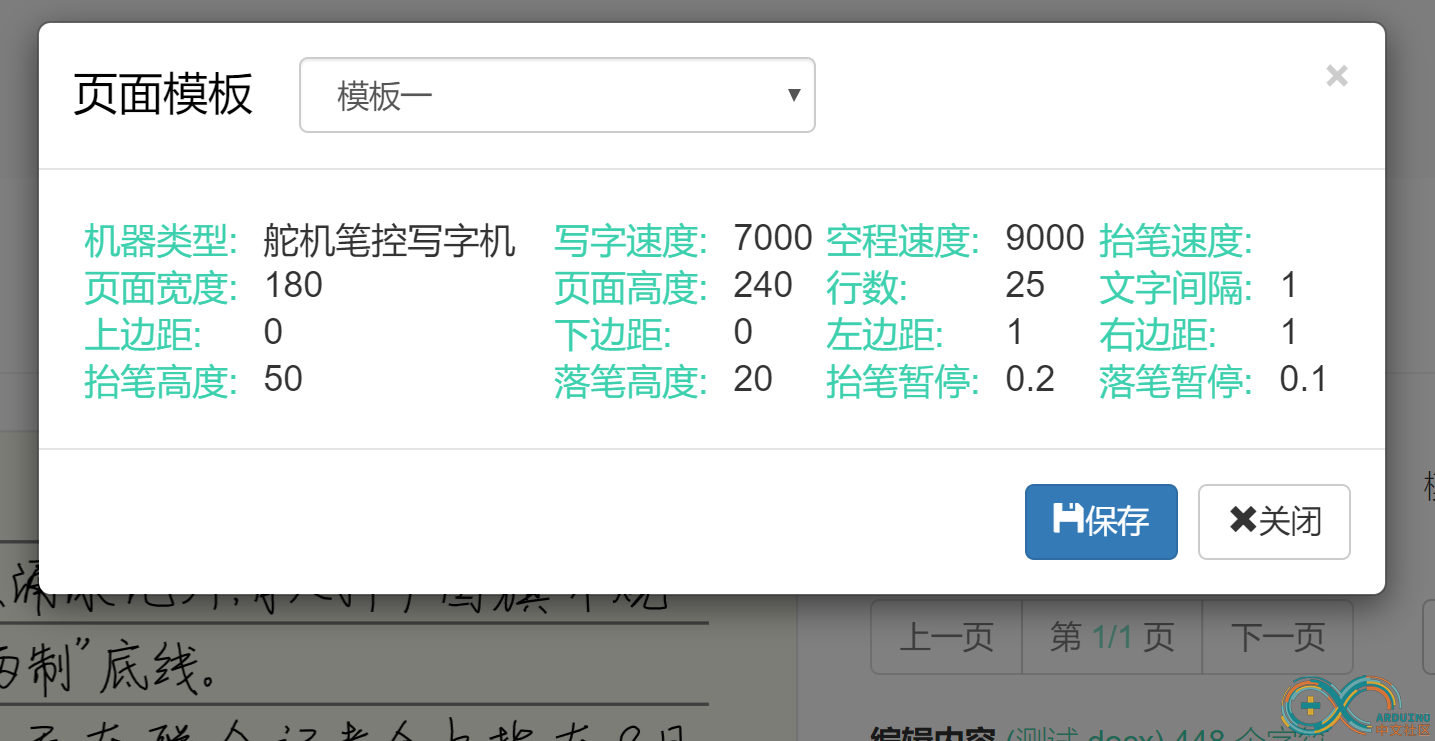
Task: Click the 下边距 label
Action: click(613, 335)
